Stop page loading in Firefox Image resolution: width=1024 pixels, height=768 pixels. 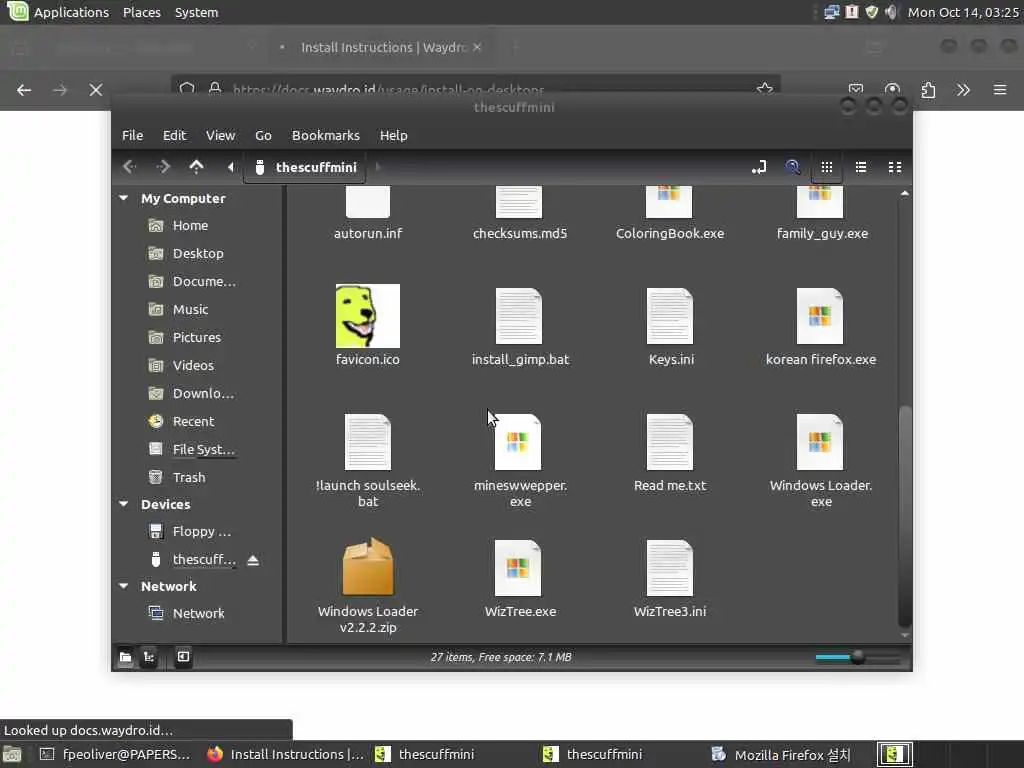pos(95,89)
